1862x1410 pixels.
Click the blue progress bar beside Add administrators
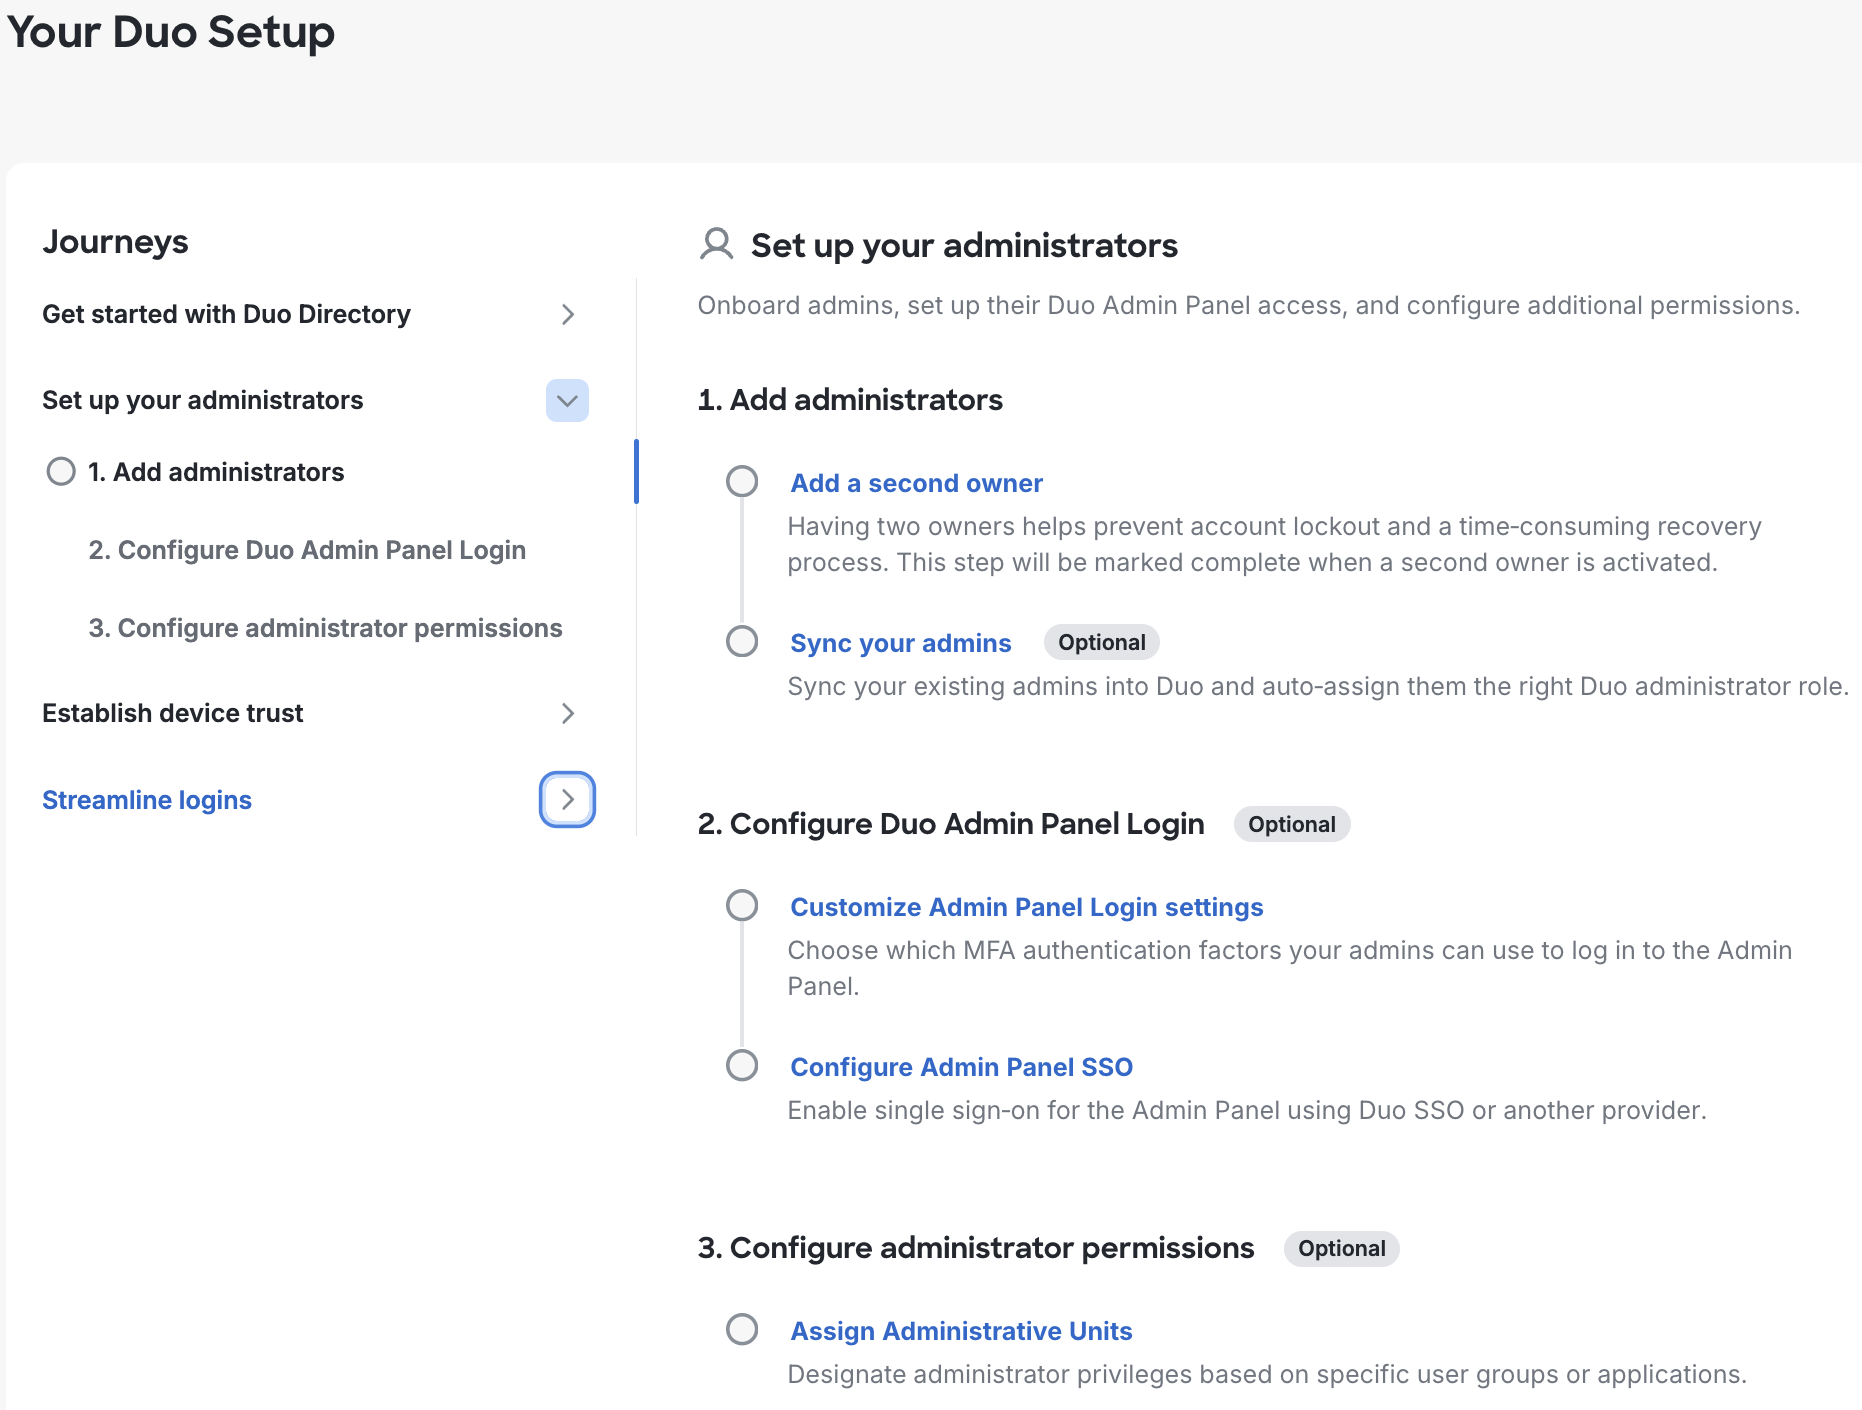click(638, 471)
